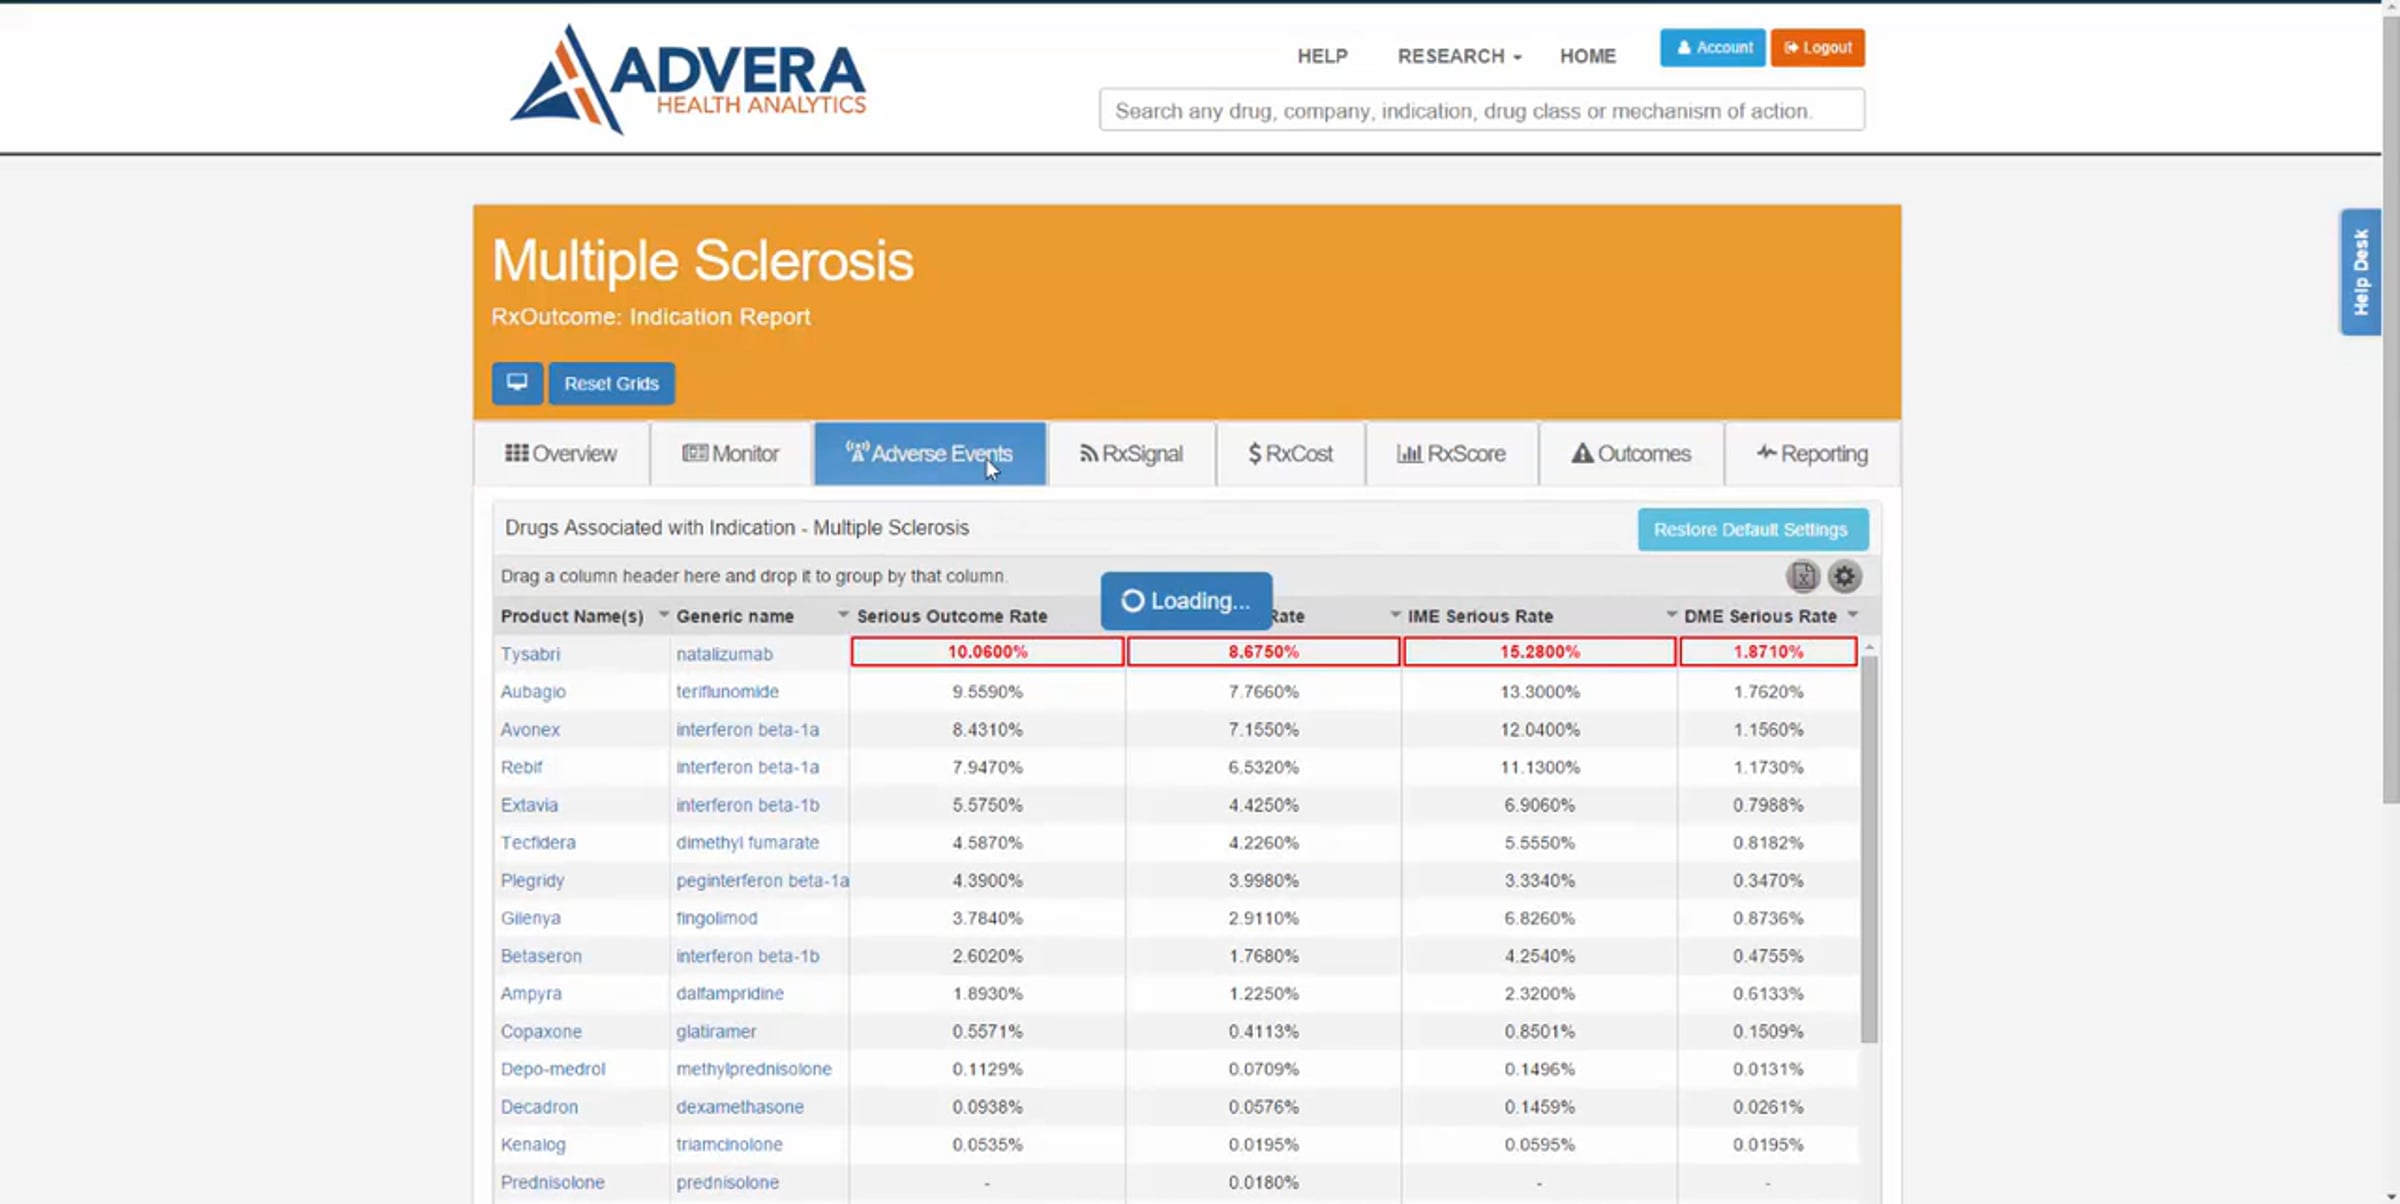The width and height of the screenshot is (2400, 1204).
Task: Open filter arrow left of DME Serious Rate
Action: point(1671,615)
